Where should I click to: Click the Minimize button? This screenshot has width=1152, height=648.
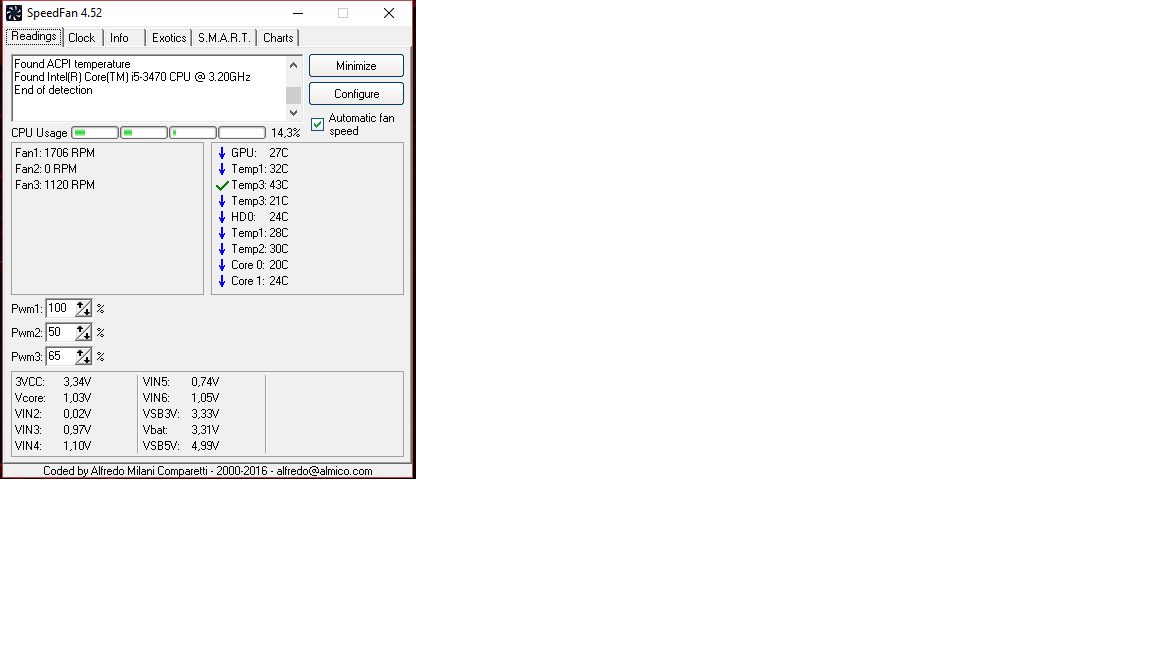pyautogui.click(x=356, y=65)
